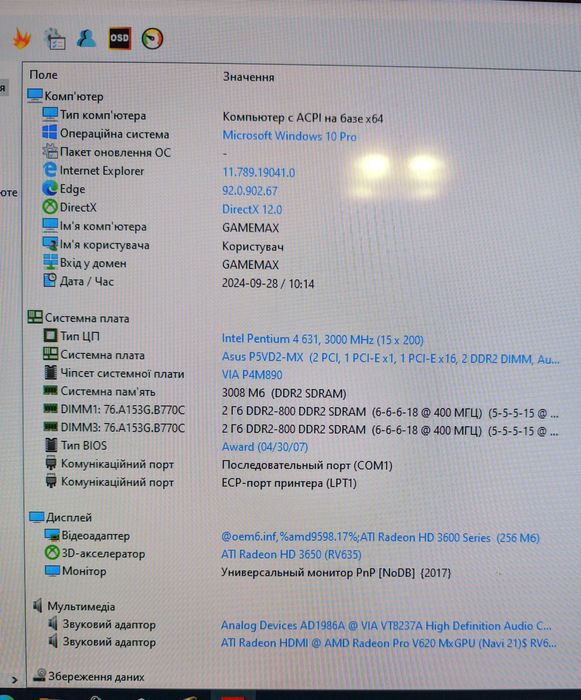Screen dimensions: 581x700
Task: Select the value Последовательный порт (COM1)
Action: tap(307, 465)
